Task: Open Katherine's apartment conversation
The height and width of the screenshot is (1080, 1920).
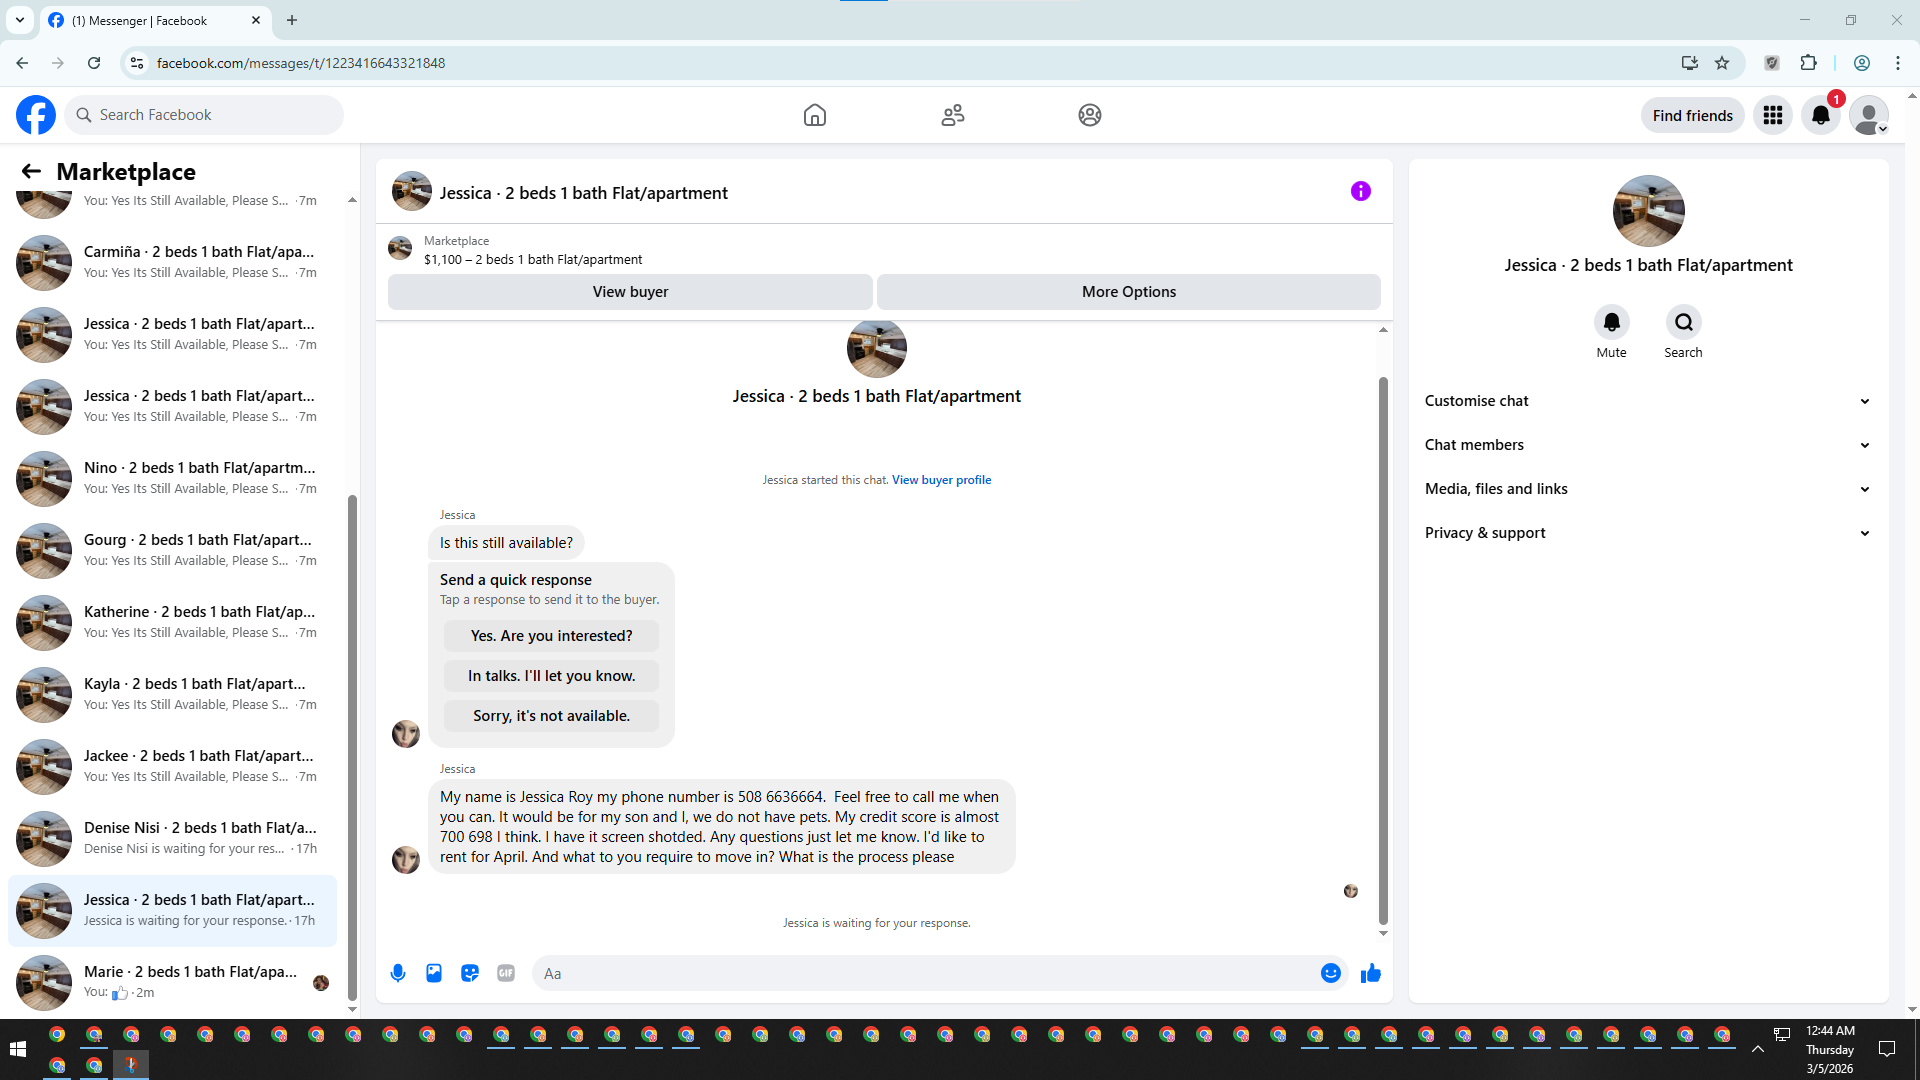Action: 172,622
